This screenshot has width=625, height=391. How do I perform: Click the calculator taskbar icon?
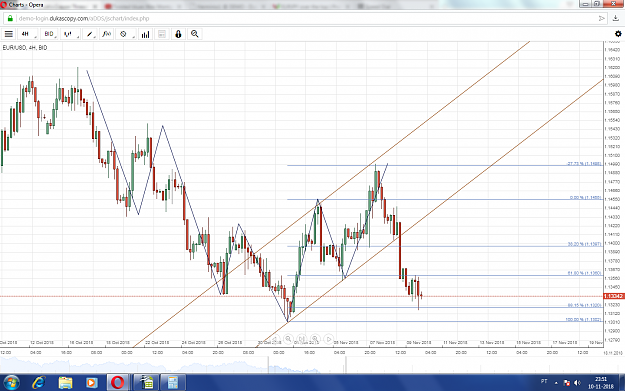click(173, 383)
